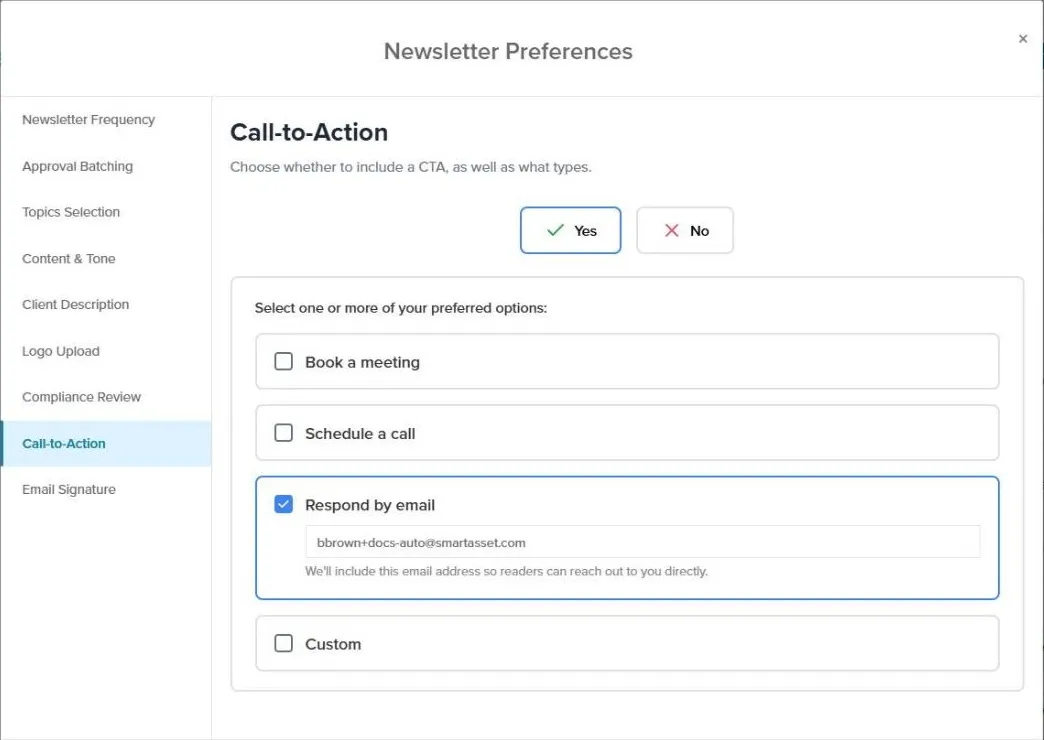Click the Custom label text
This screenshot has height=740, width=1044.
pos(333,644)
